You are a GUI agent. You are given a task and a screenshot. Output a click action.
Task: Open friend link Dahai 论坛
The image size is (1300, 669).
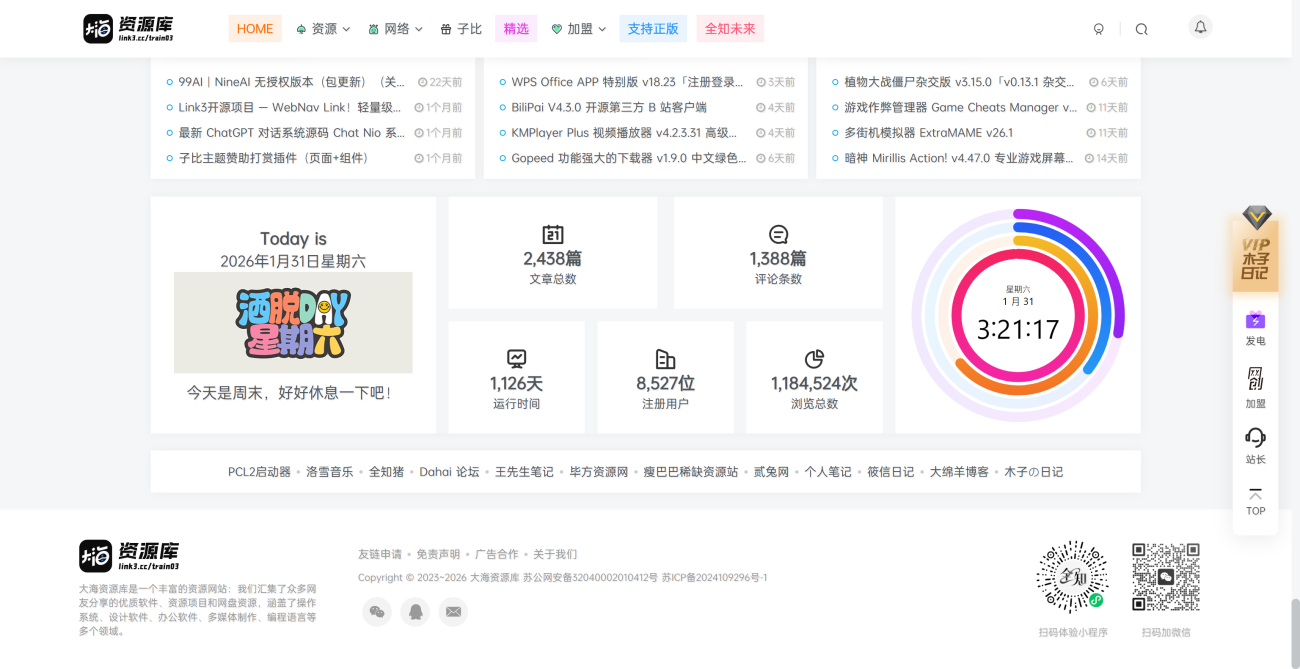(x=449, y=472)
